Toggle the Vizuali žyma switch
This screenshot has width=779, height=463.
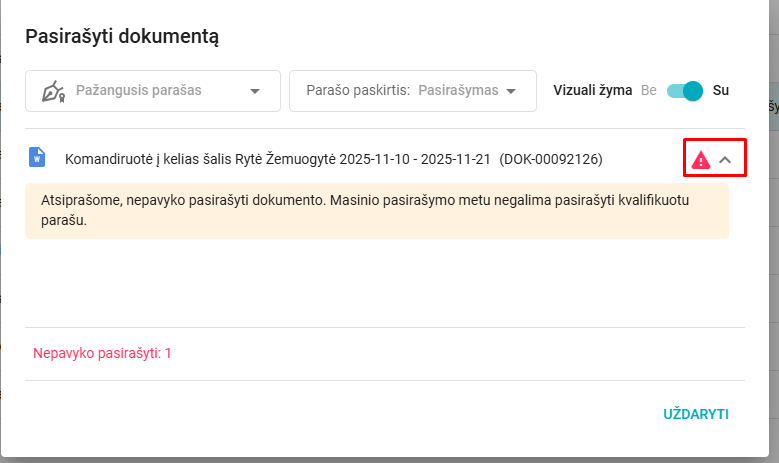pos(685,91)
